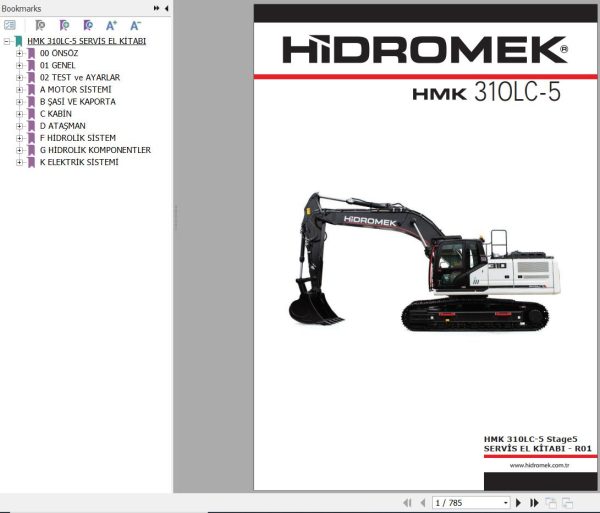Screen dimensions: 600x513
Task: Click the HMK 310LC-5 model title text
Action: point(487,92)
